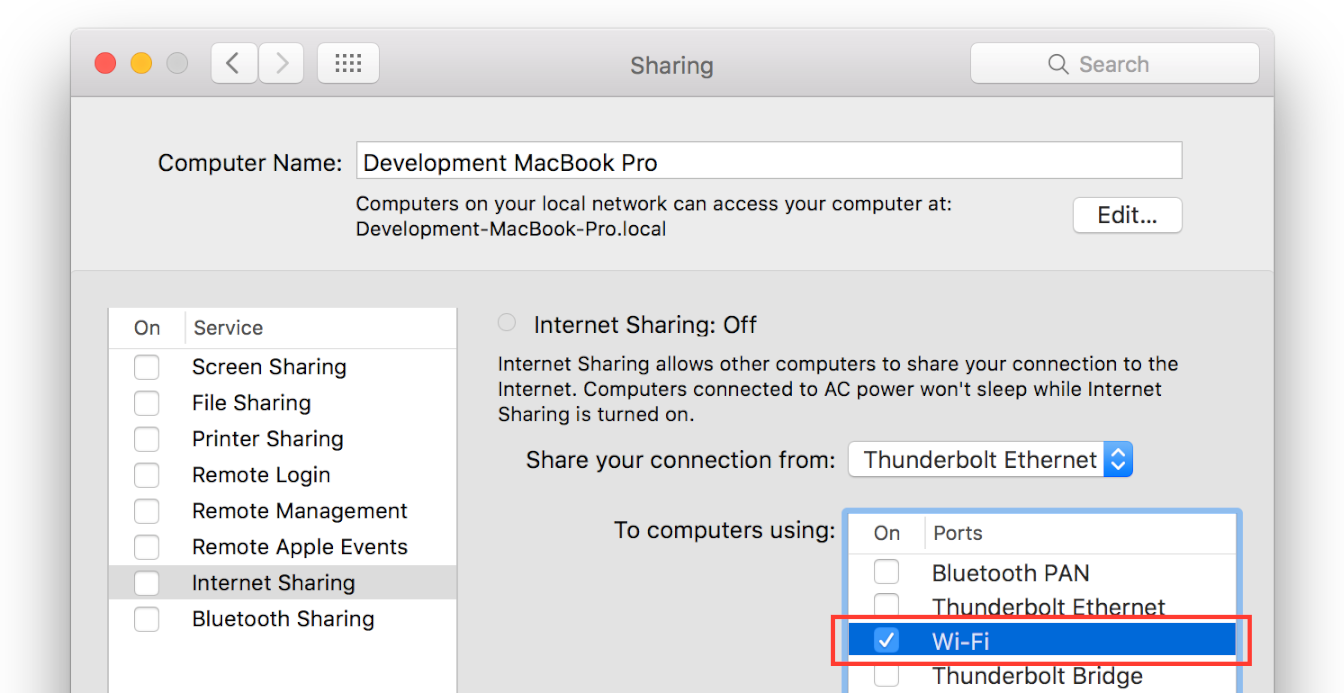
Task: Uncheck the Wi-Fi port checkbox
Action: [x=886, y=641]
